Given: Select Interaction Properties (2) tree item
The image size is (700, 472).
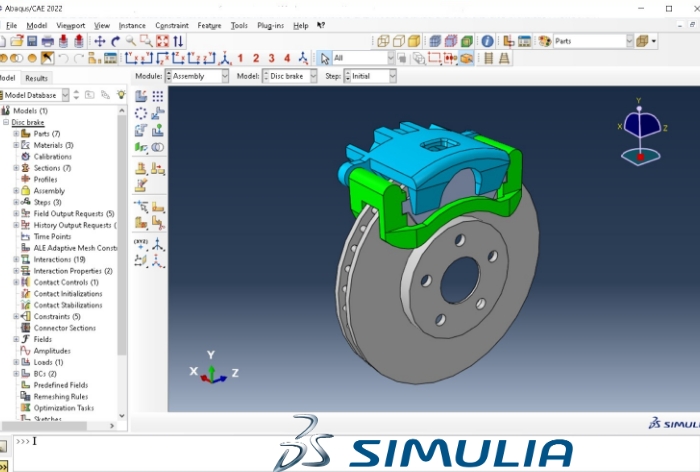Looking at the screenshot, I should pyautogui.click(x=73, y=271).
